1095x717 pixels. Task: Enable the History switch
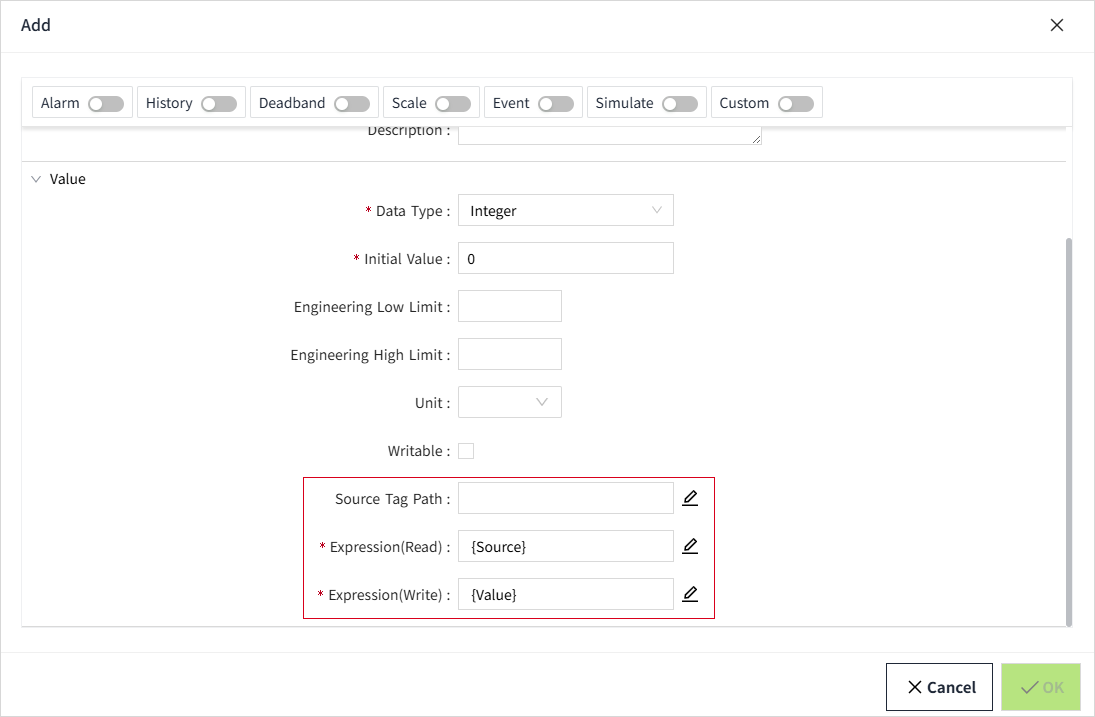(219, 103)
